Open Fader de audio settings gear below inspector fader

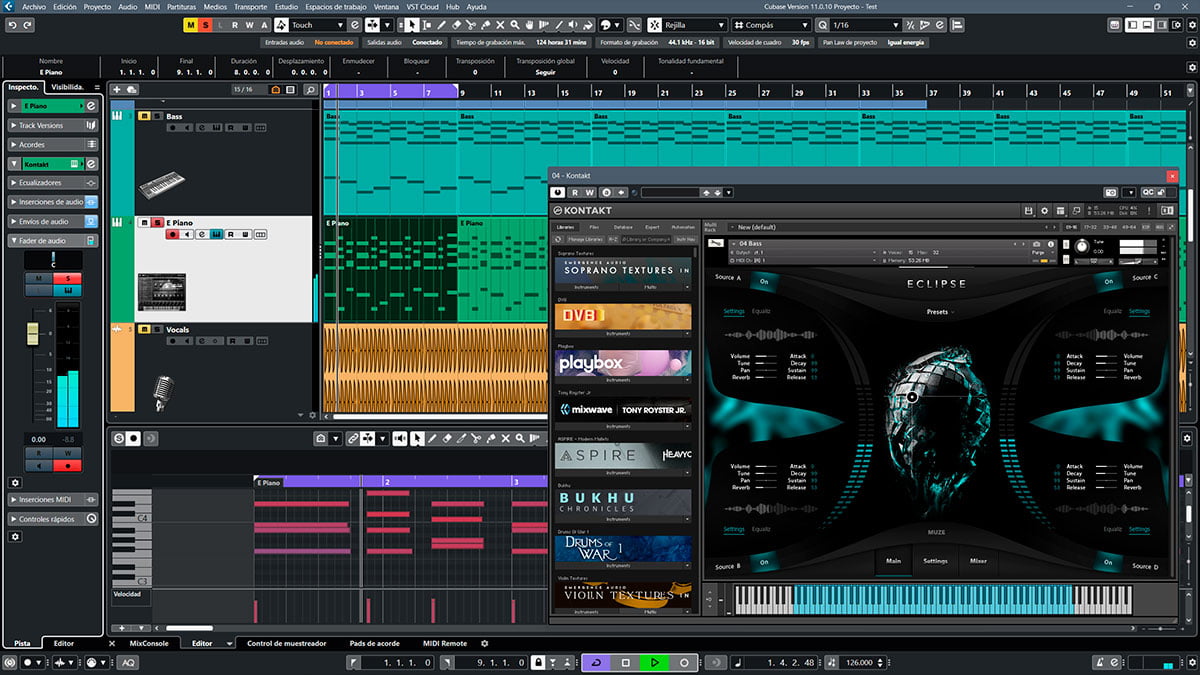point(15,482)
